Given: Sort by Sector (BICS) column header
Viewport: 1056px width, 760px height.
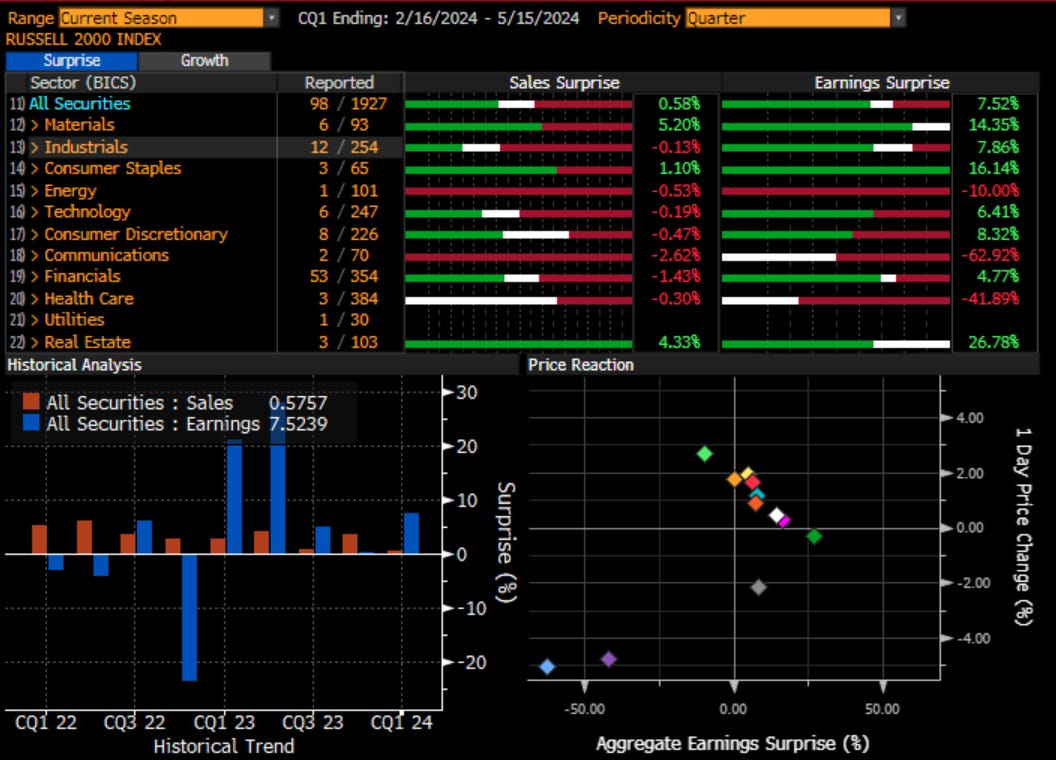Looking at the screenshot, I should 83,83.
